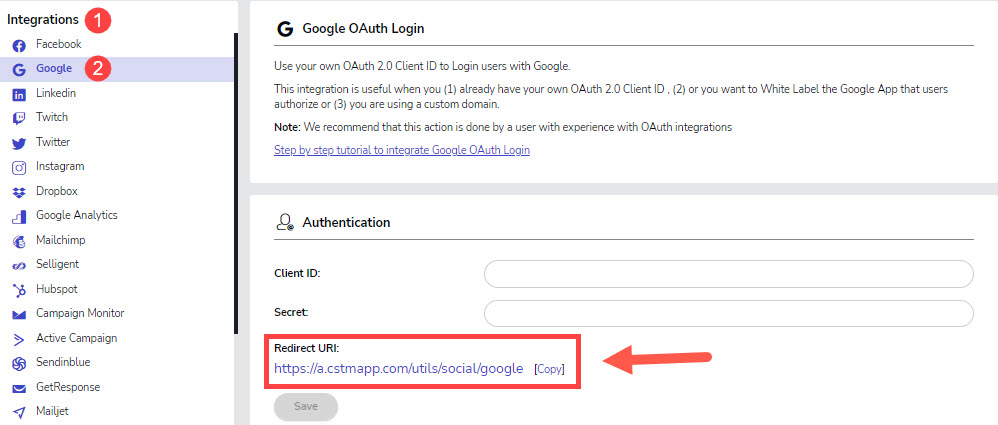Image resolution: width=998 pixels, height=425 pixels.
Task: Click the Authentication section title
Action: tap(346, 223)
